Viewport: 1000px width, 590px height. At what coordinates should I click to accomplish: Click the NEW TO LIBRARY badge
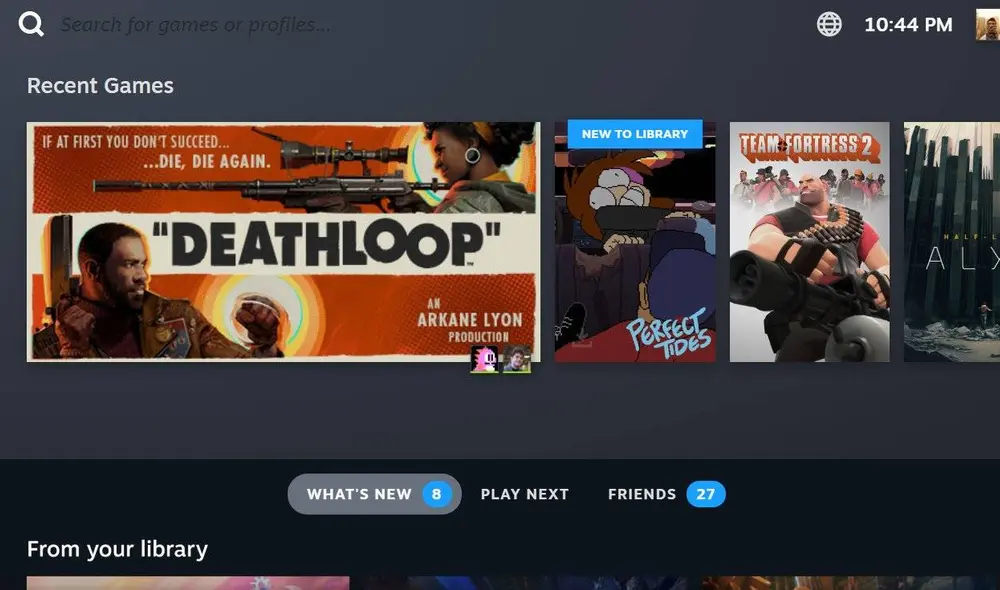pyautogui.click(x=636, y=133)
